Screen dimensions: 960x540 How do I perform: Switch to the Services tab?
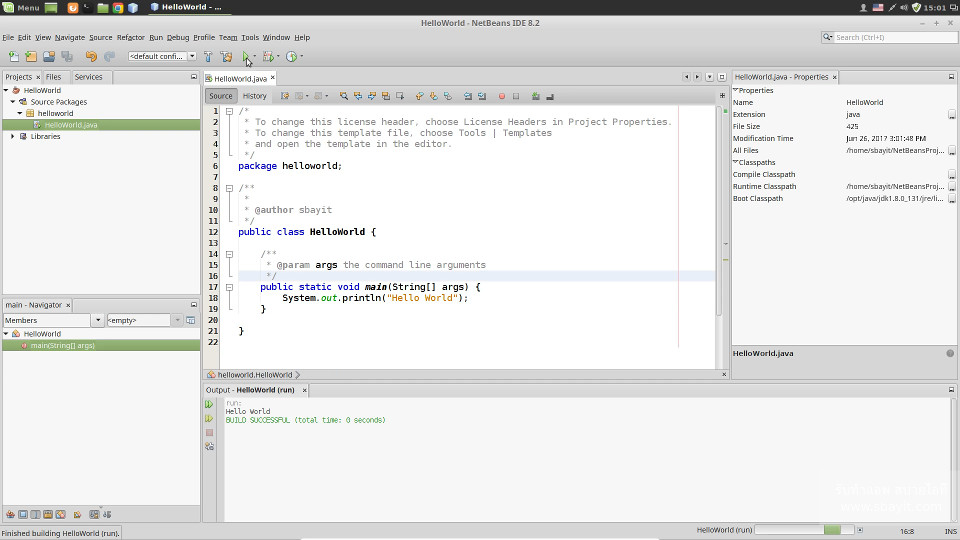[88, 77]
